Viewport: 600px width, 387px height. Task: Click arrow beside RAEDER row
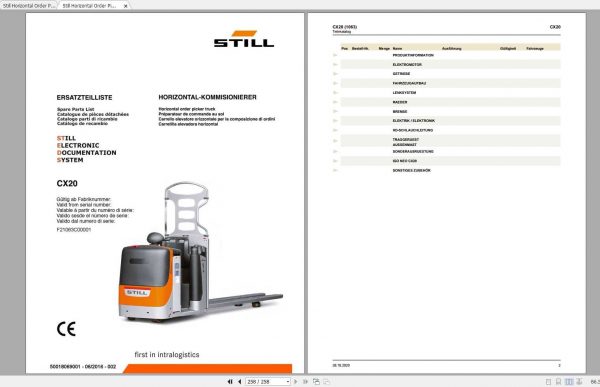tap(335, 102)
